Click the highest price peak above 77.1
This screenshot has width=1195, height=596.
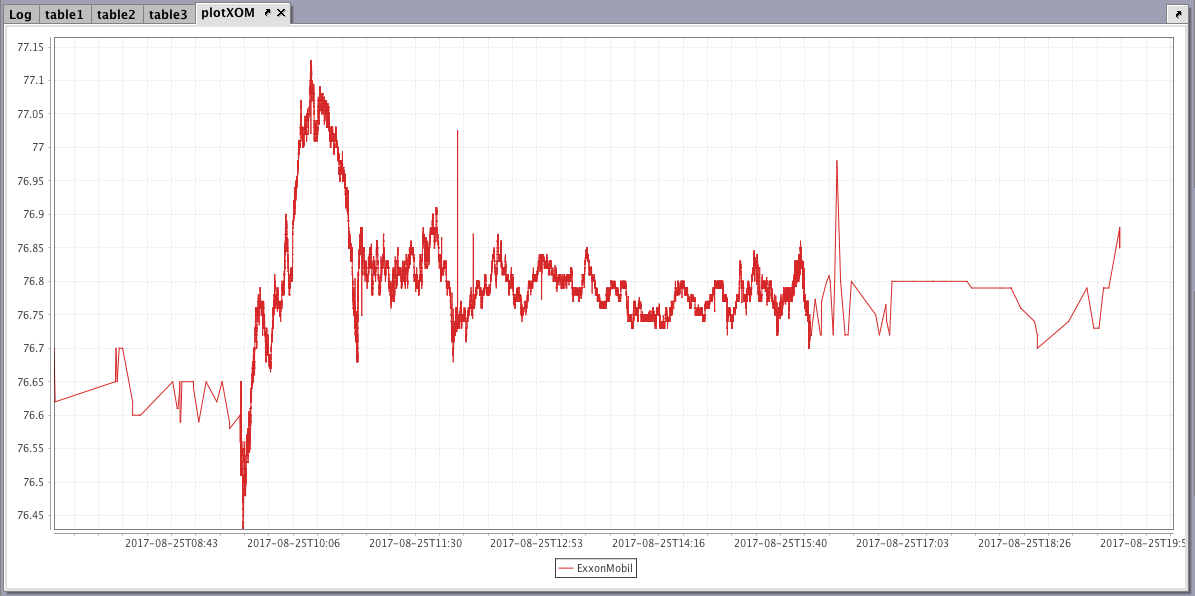[x=311, y=62]
